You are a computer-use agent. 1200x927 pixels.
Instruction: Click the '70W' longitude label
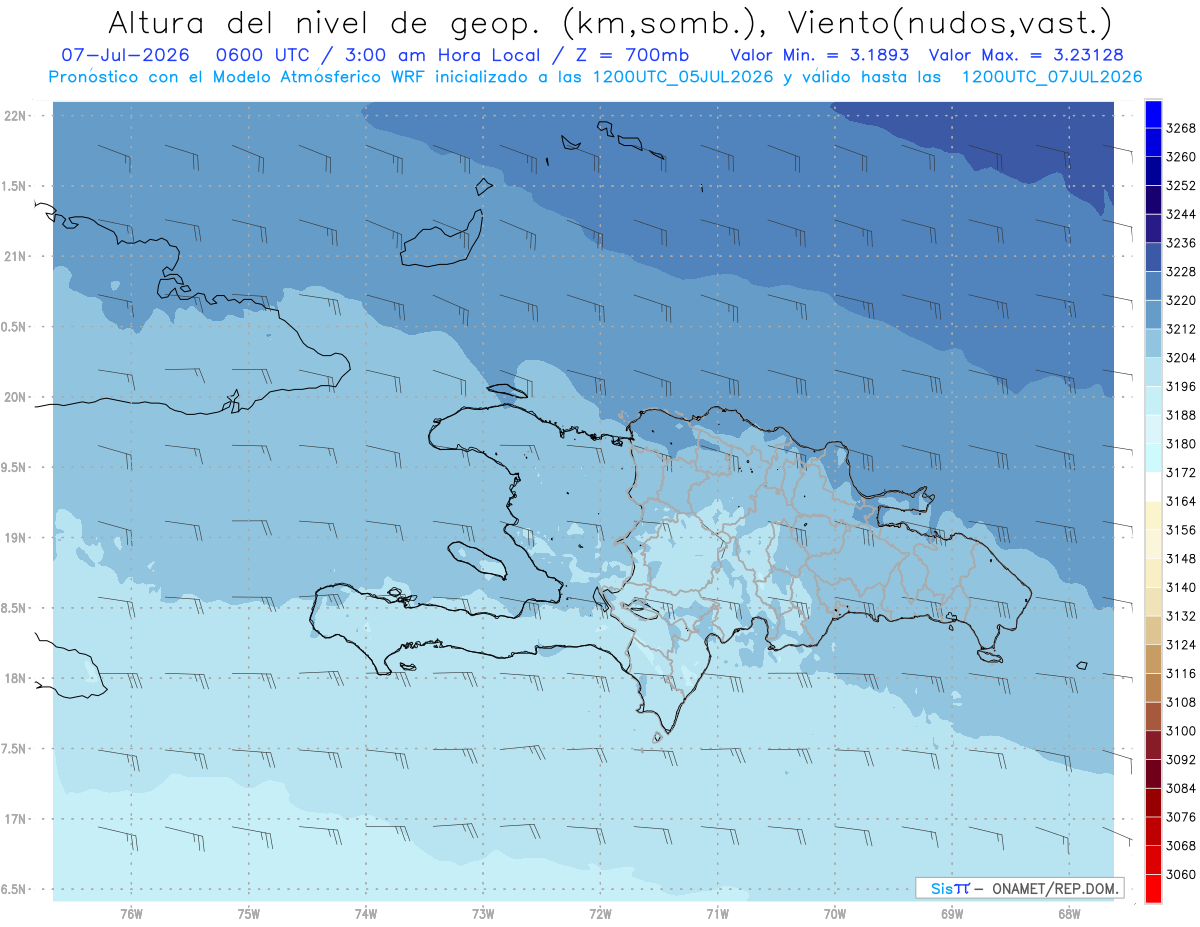(x=835, y=913)
